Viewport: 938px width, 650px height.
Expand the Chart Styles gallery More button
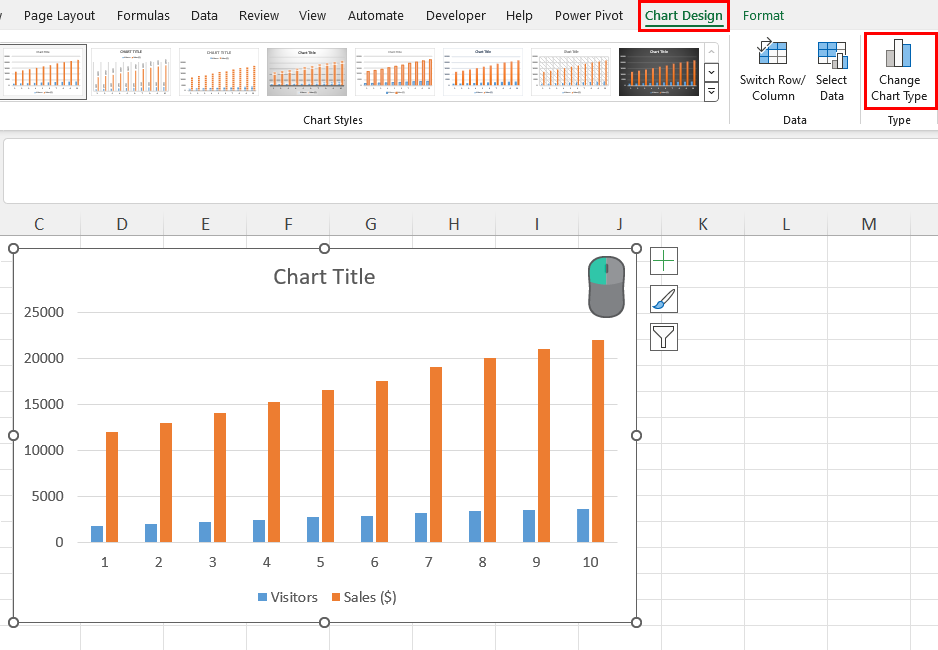click(711, 92)
